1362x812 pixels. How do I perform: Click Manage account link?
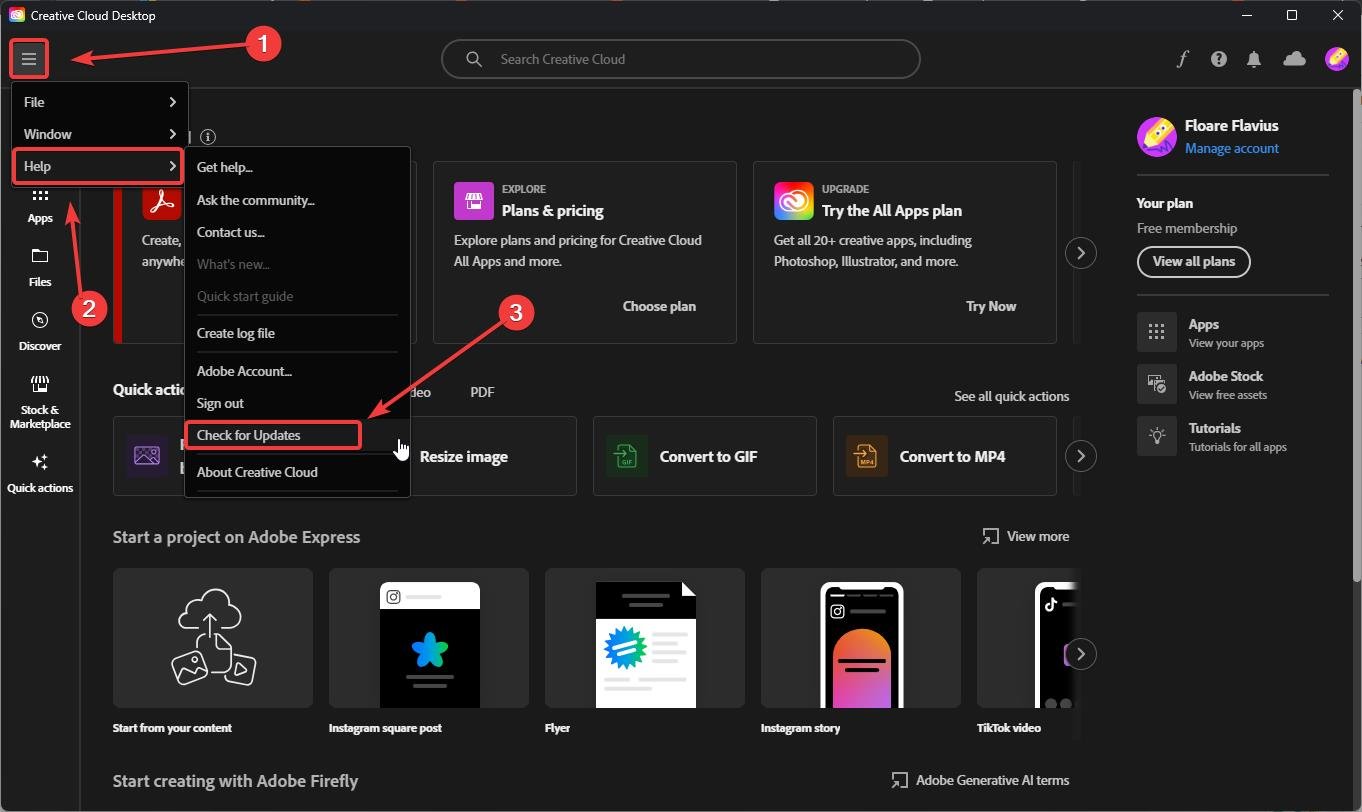[1232, 148]
